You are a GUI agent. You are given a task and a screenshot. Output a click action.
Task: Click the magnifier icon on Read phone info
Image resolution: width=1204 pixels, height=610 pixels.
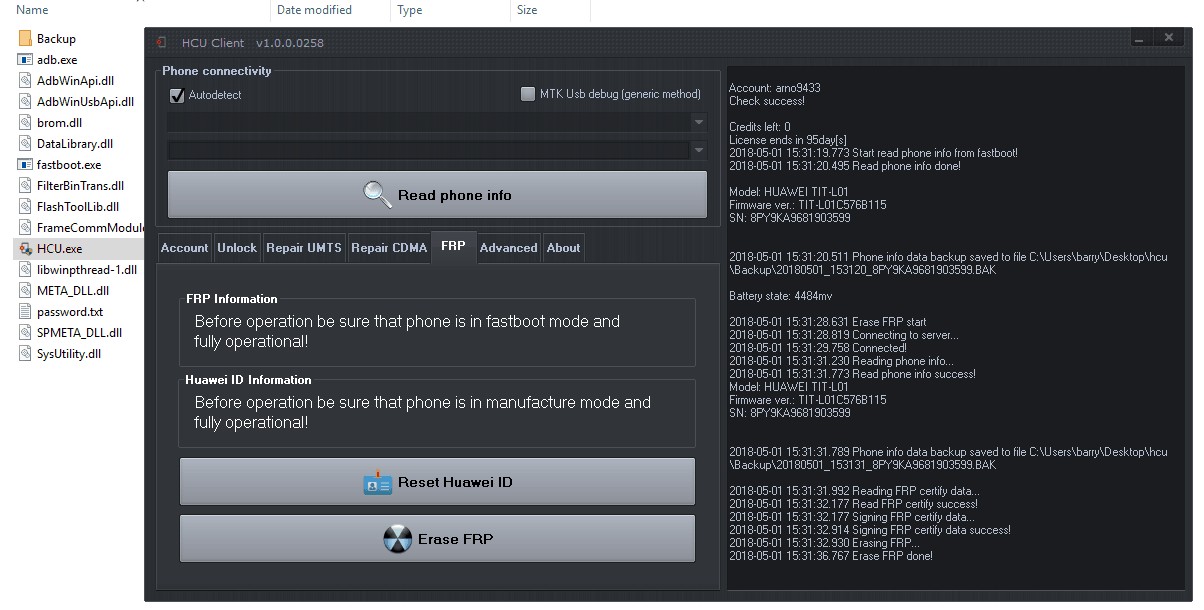(x=377, y=194)
